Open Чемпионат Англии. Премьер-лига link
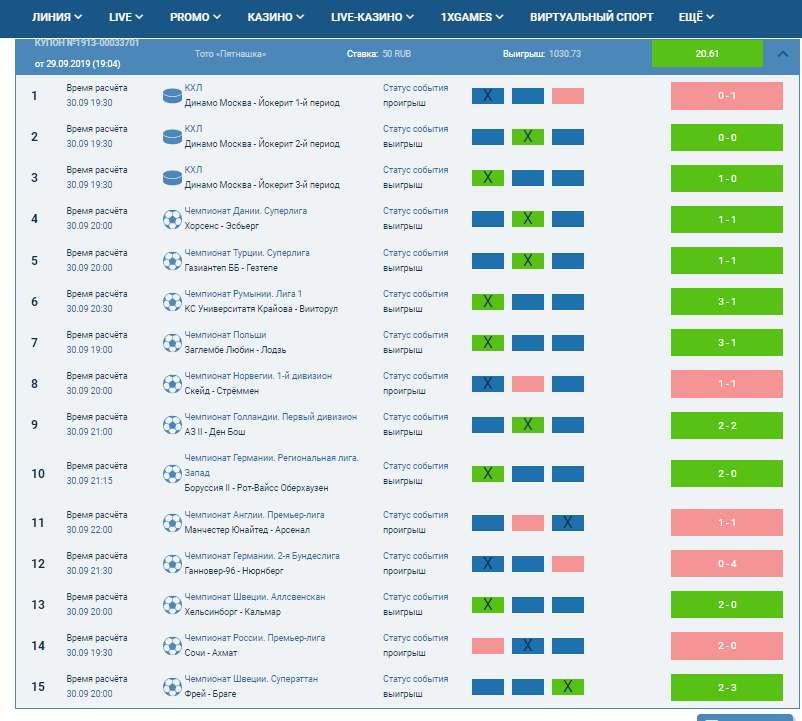This screenshot has width=802, height=721. pyautogui.click(x=254, y=515)
